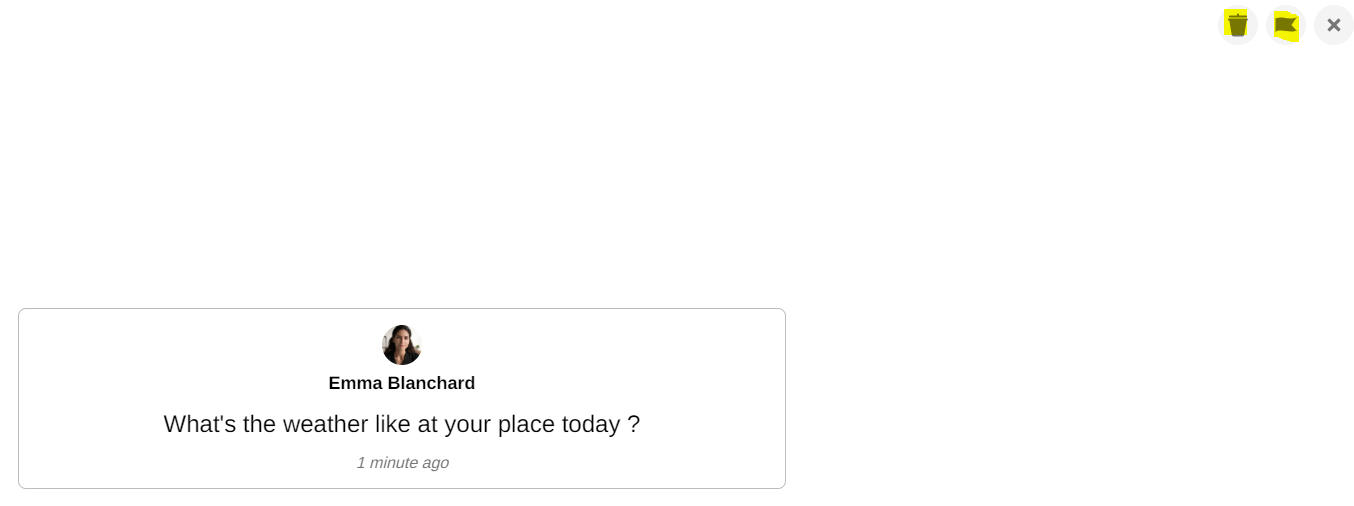The image size is (1354, 506).
Task: Open the sender's round avatar photo
Action: (x=402, y=345)
